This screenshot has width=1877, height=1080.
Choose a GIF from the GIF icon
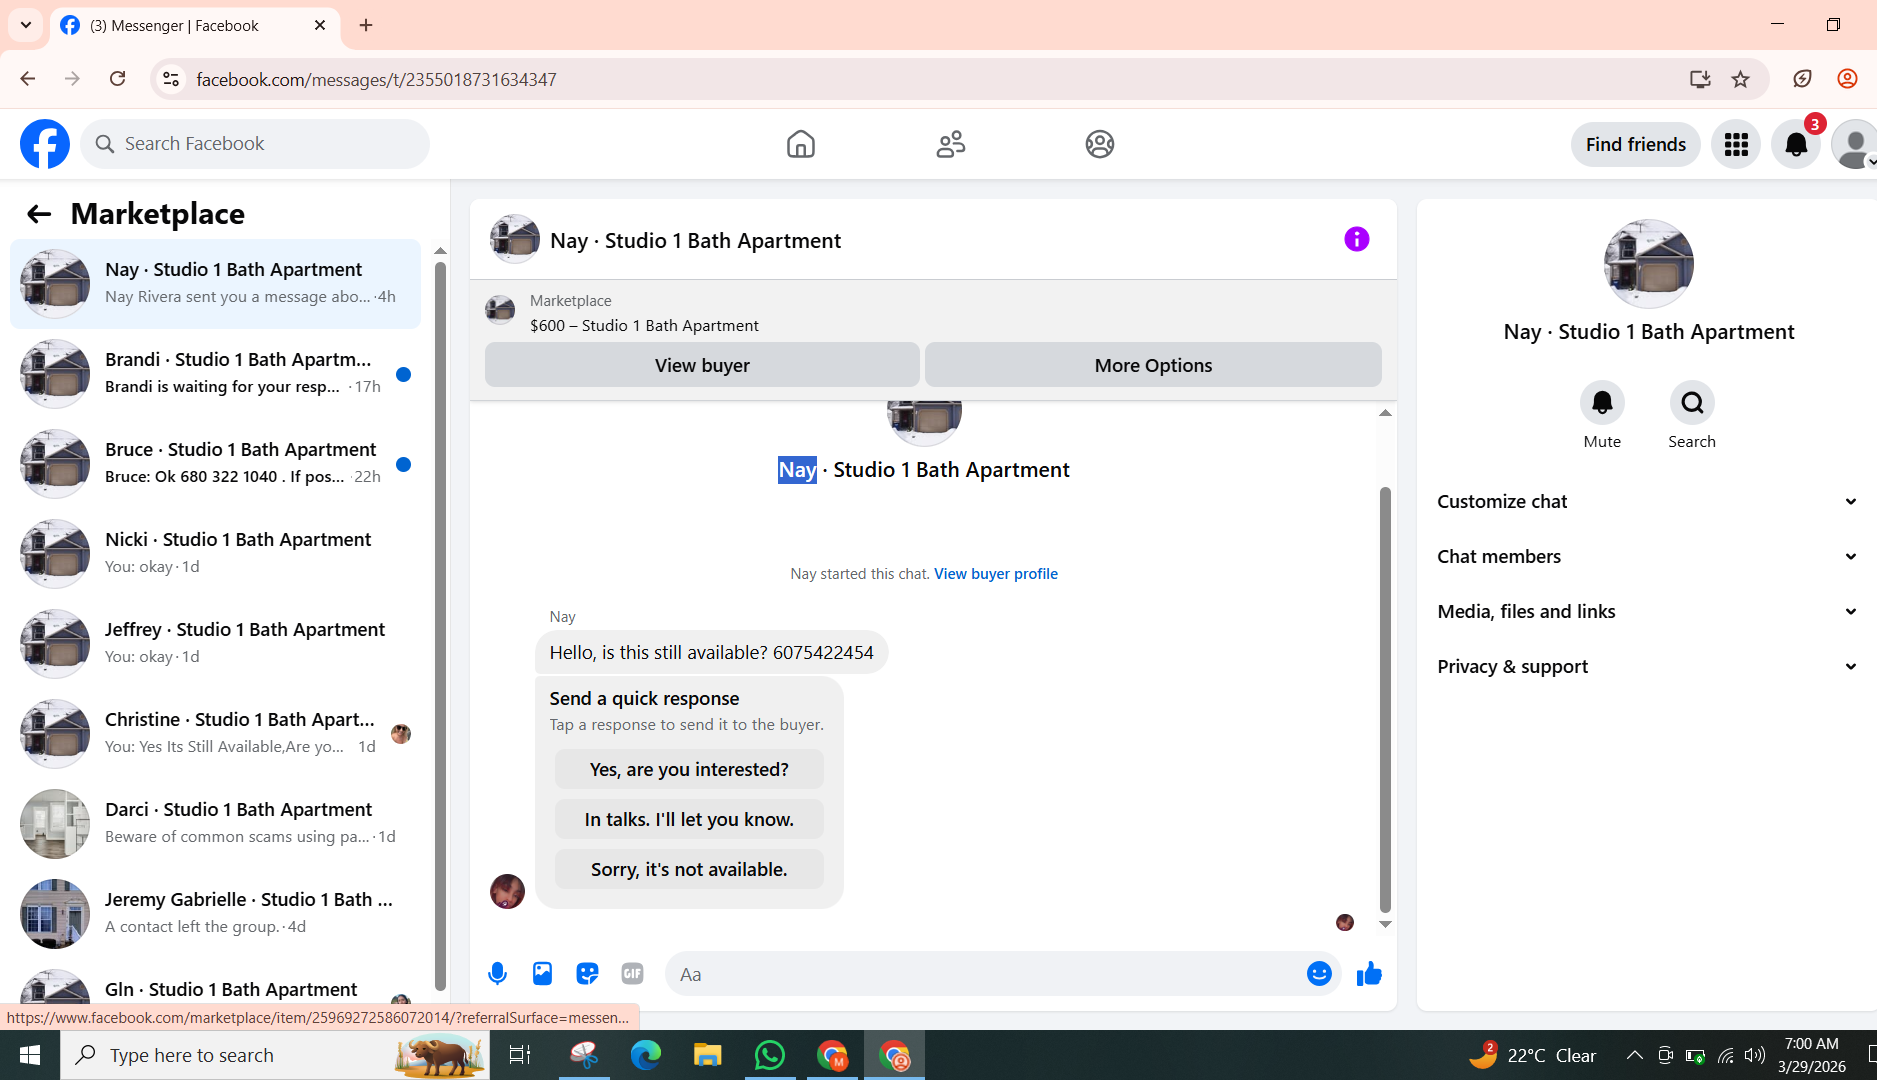(632, 974)
